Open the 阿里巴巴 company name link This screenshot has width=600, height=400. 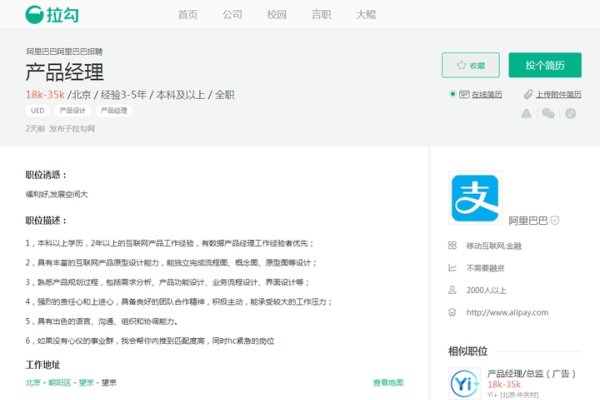(528, 220)
